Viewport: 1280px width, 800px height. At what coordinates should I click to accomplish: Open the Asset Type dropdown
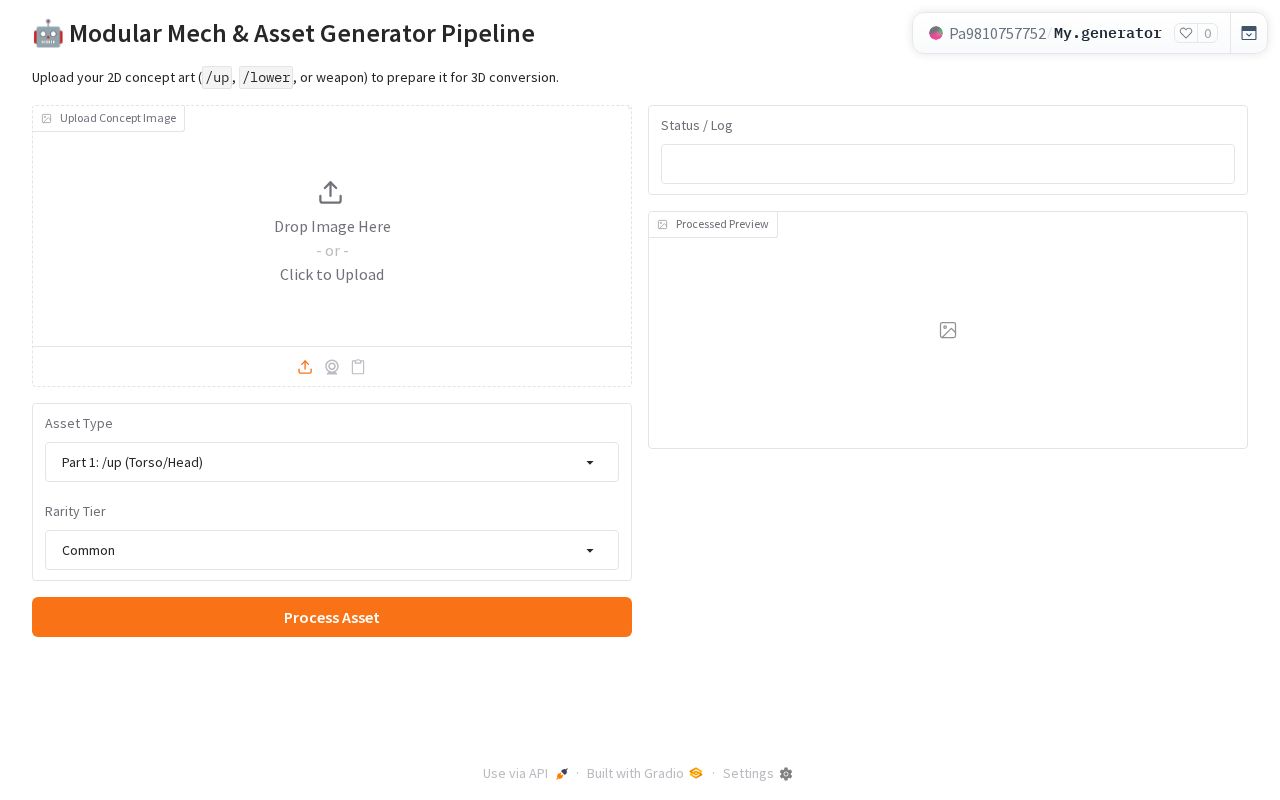point(332,462)
